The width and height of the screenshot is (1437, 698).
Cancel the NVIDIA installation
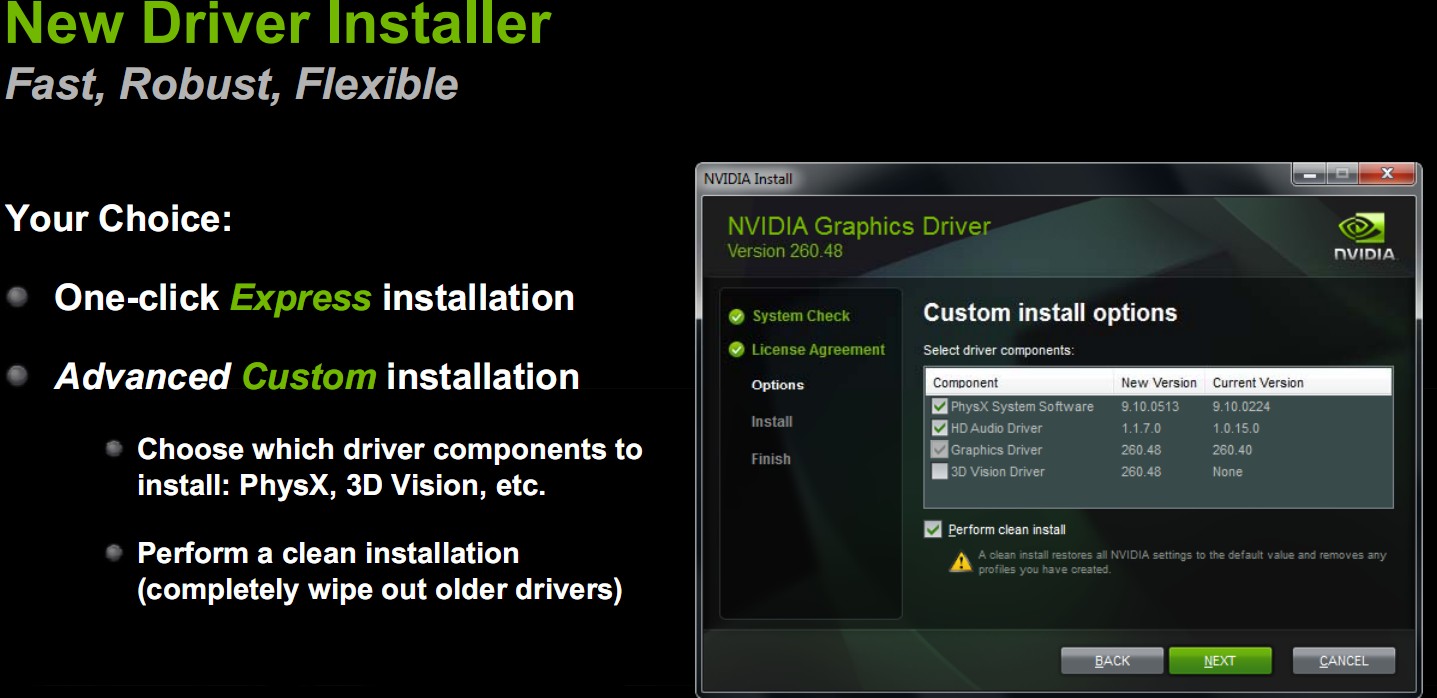click(1344, 661)
